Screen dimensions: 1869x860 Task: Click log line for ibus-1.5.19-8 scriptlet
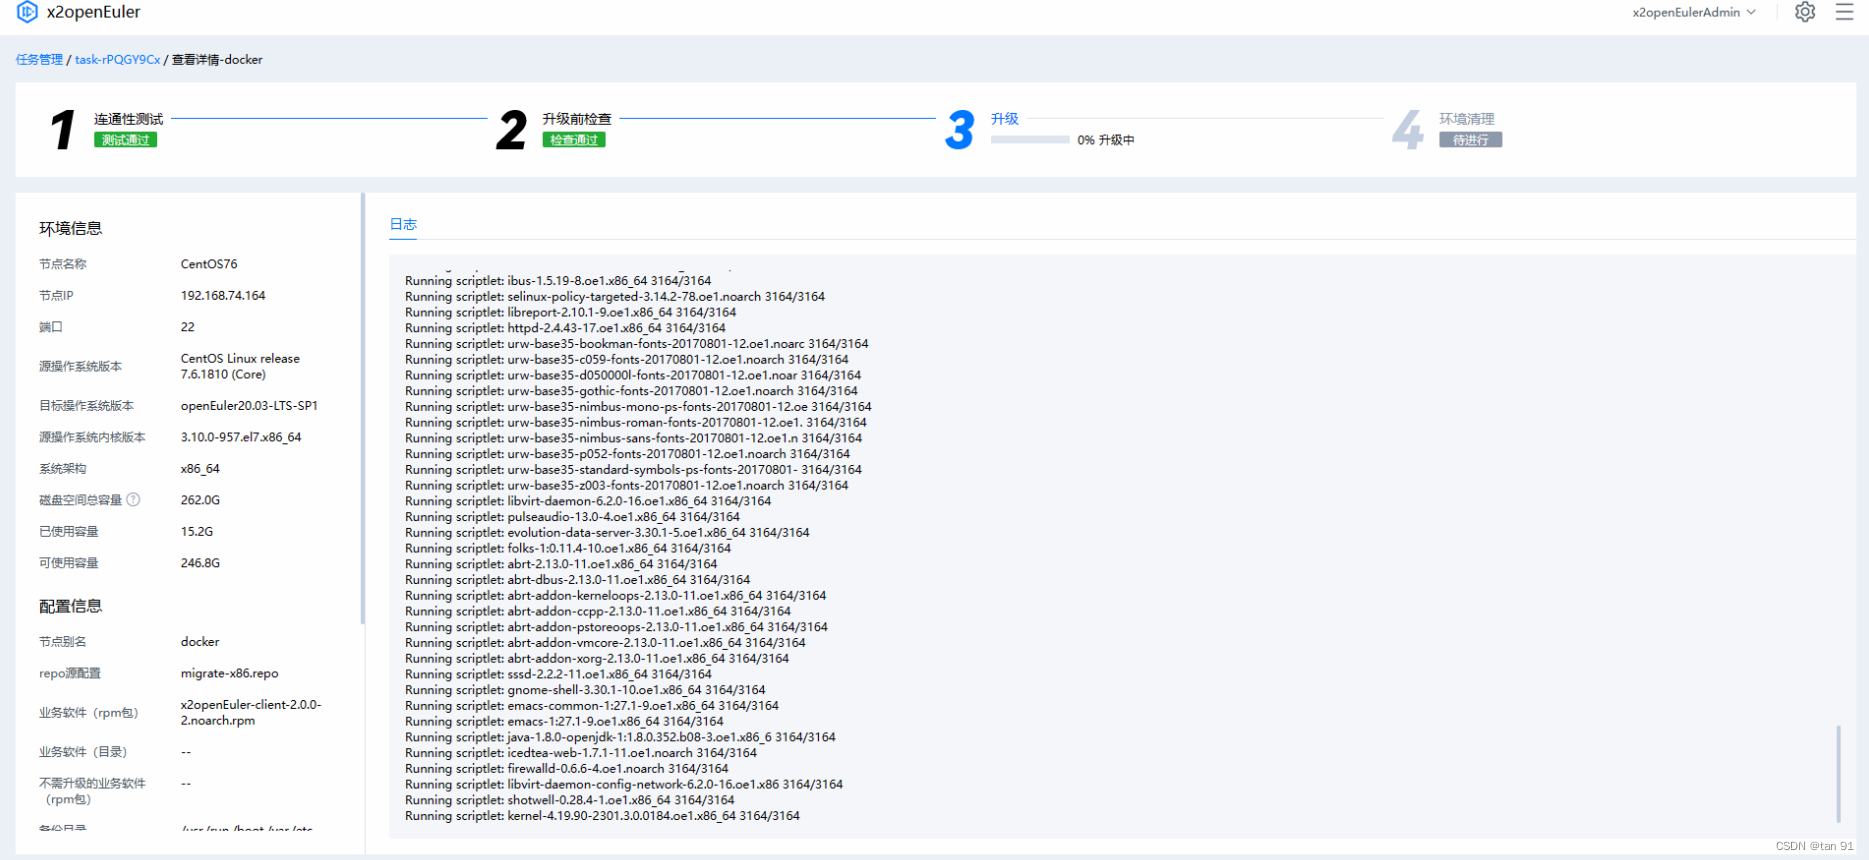coord(558,281)
